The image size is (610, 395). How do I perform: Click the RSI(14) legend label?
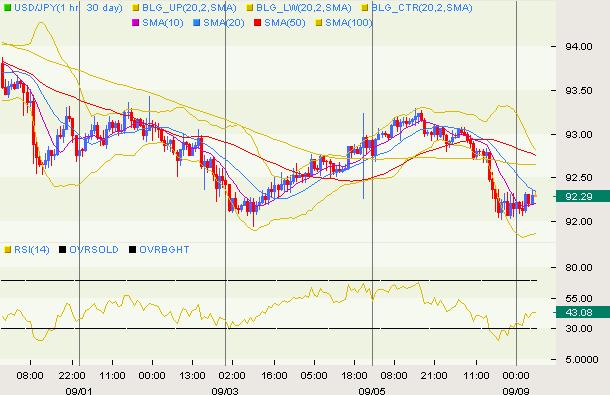(x=32, y=249)
